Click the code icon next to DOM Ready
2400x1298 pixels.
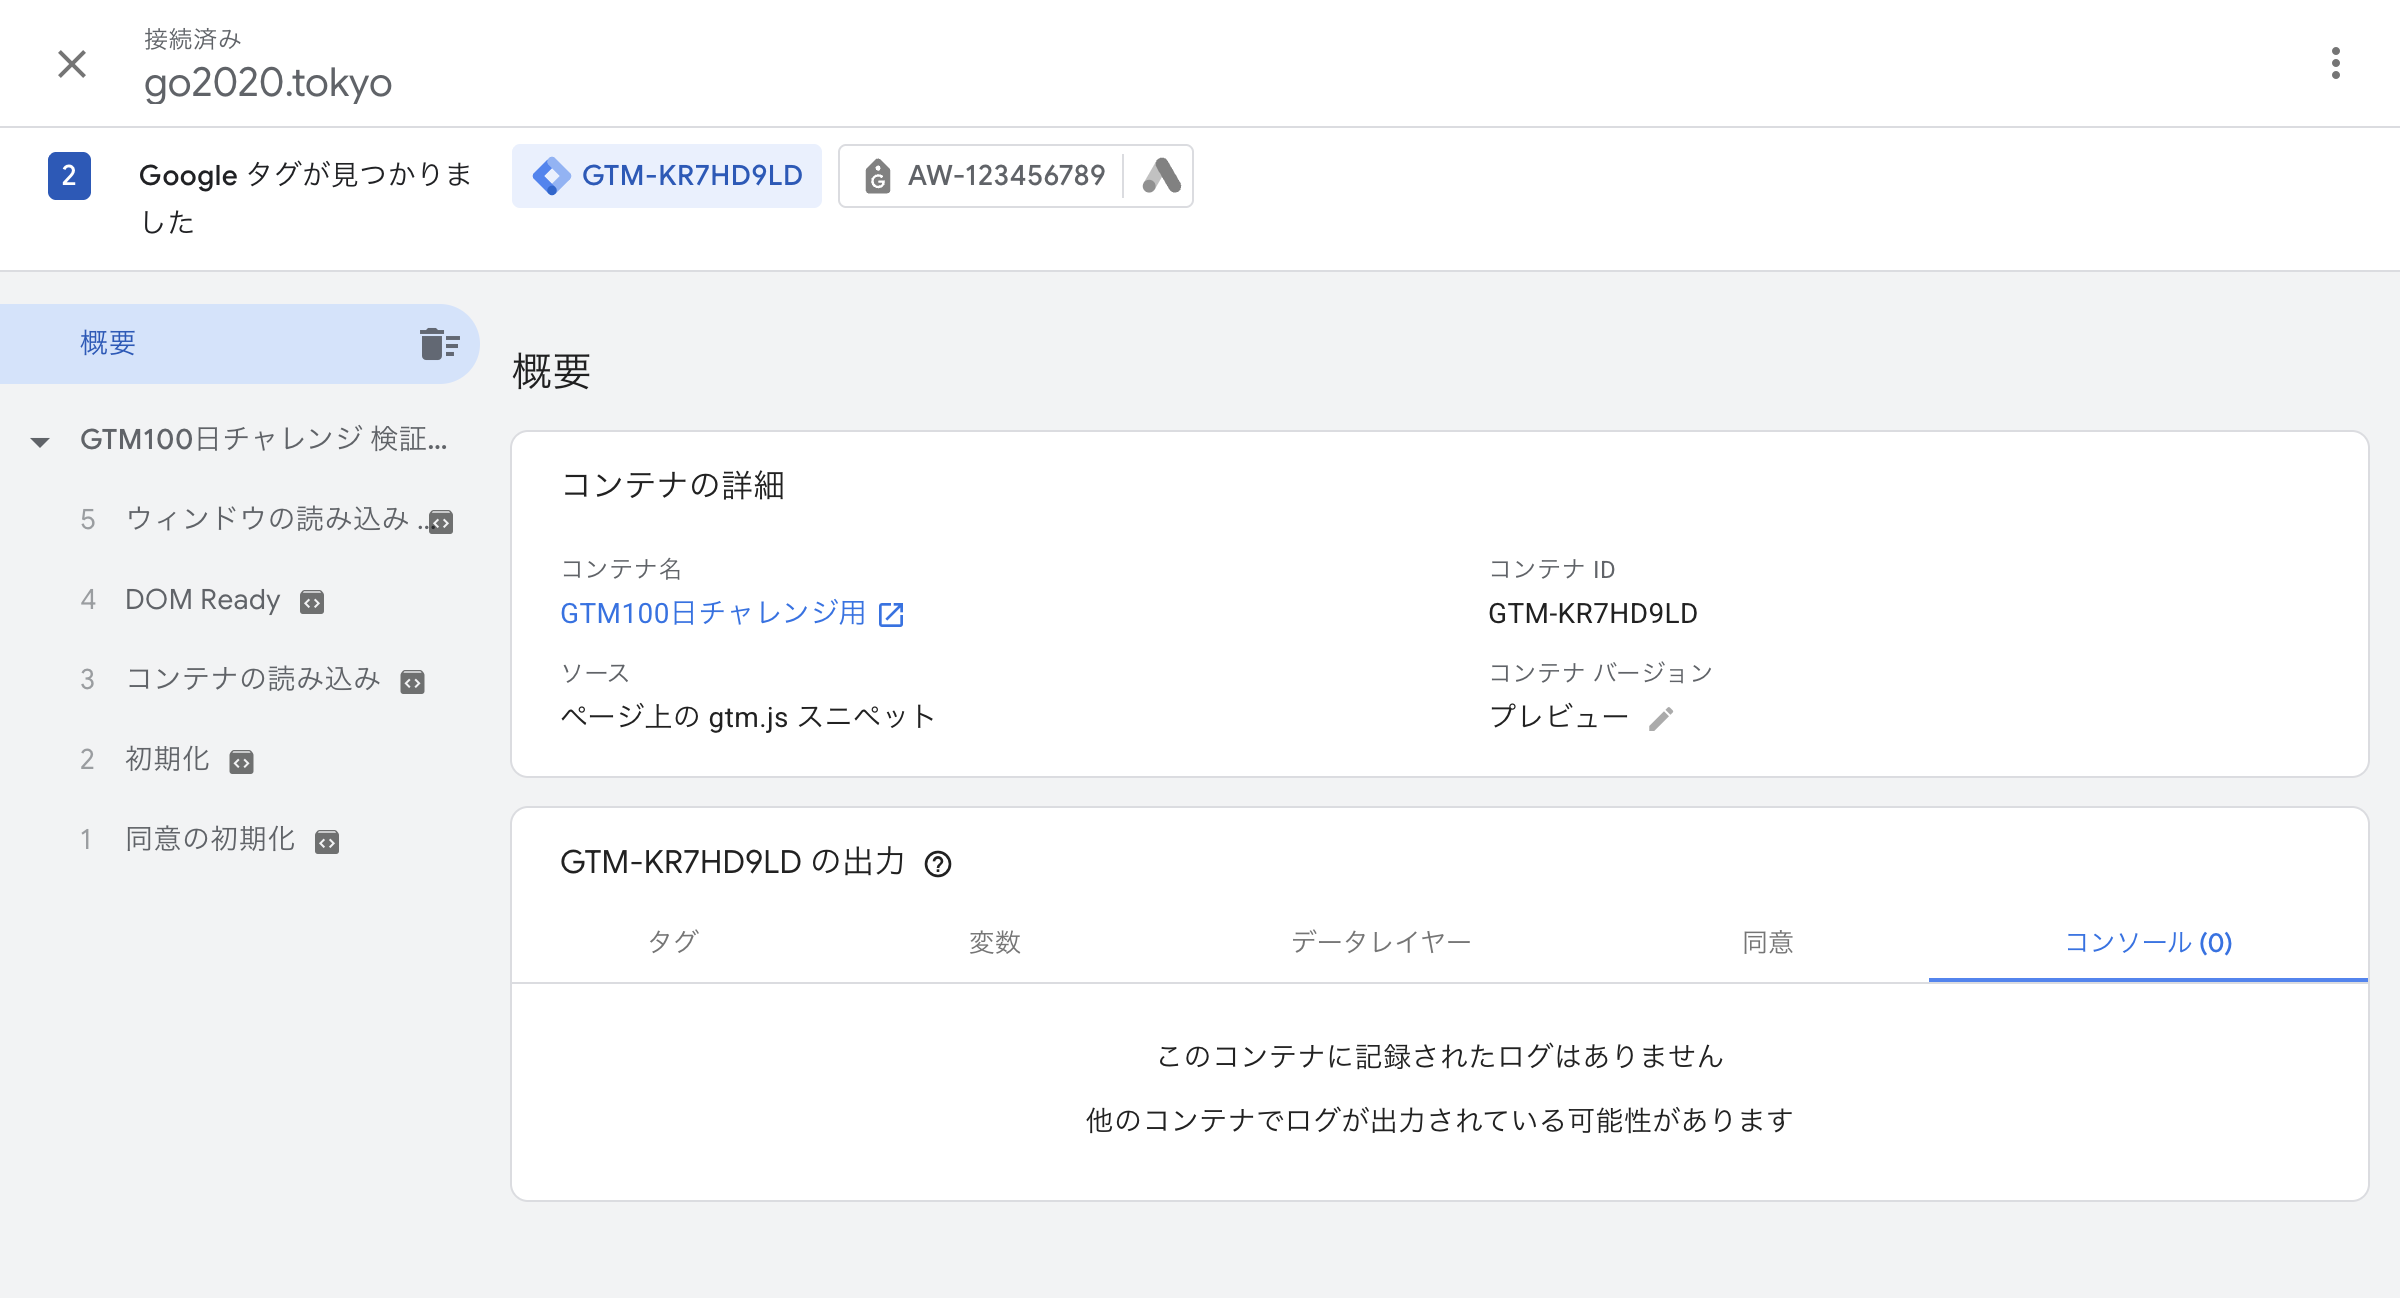click(x=312, y=602)
